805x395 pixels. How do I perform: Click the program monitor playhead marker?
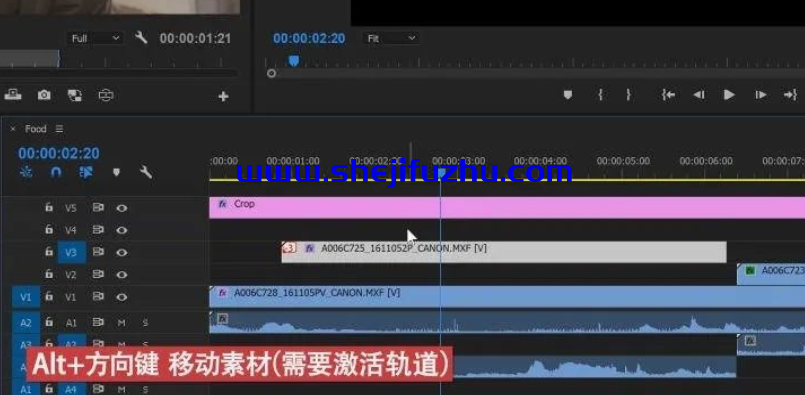click(x=294, y=61)
